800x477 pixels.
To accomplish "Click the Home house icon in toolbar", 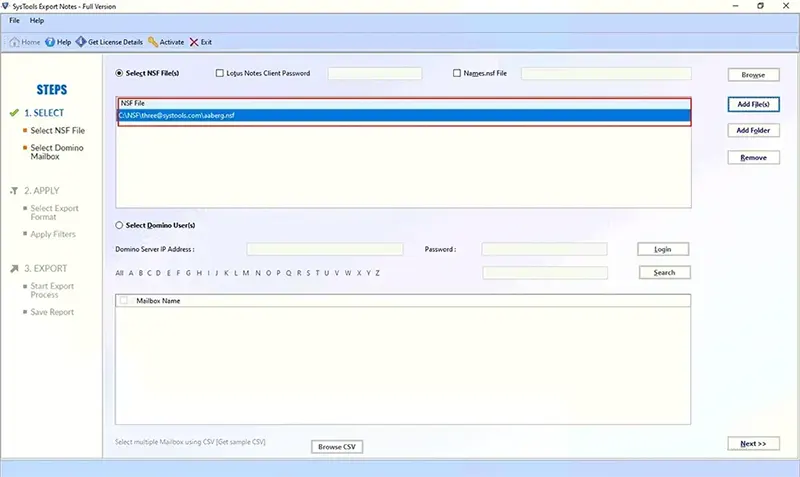I will pos(14,42).
